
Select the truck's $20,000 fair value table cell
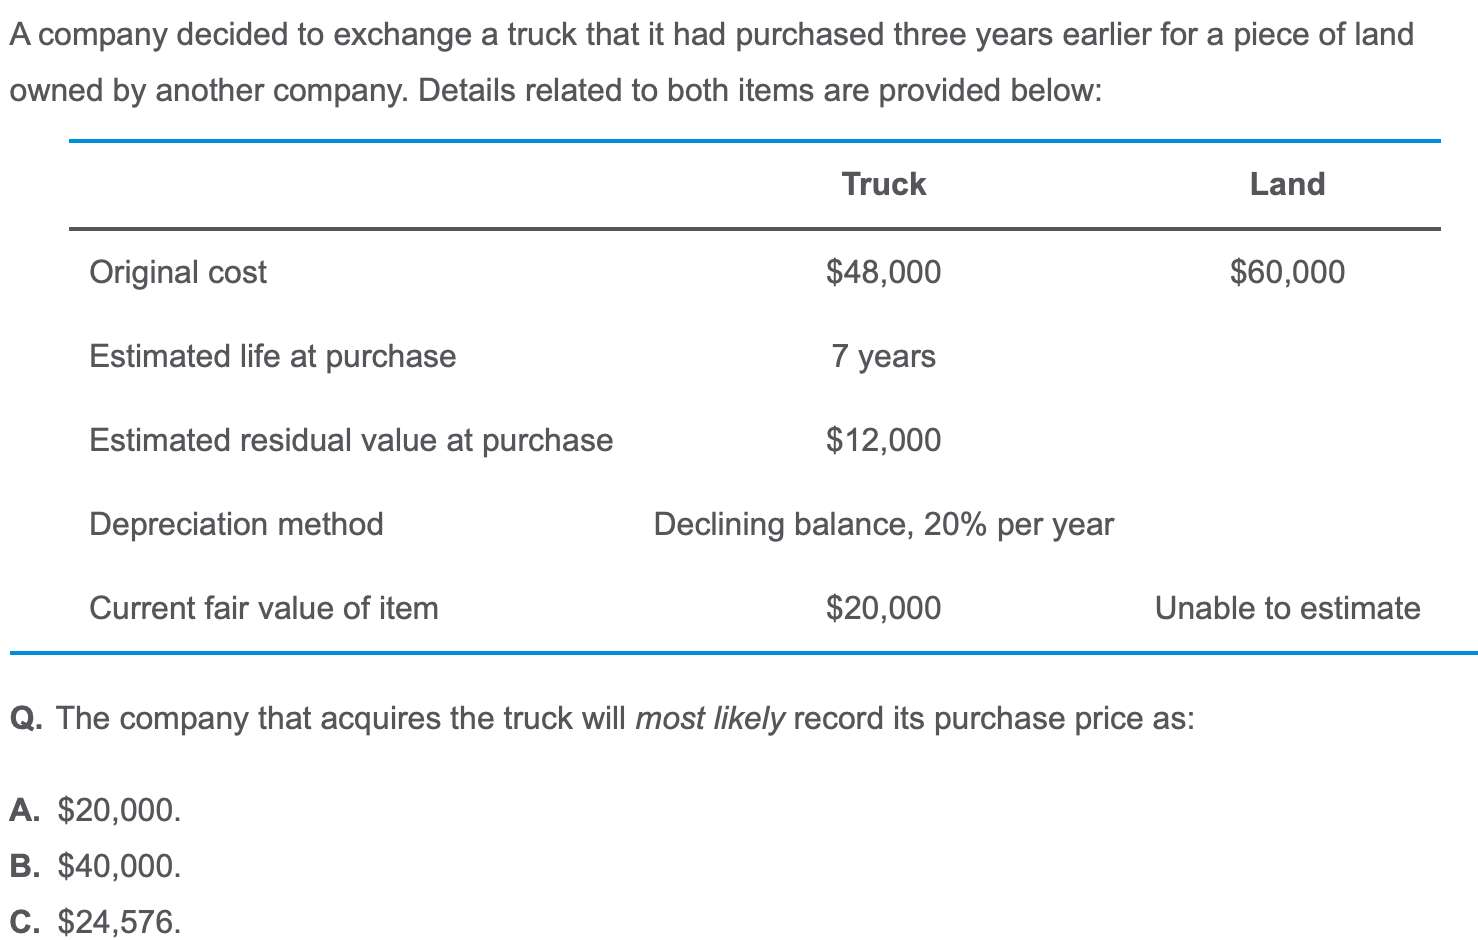point(883,608)
